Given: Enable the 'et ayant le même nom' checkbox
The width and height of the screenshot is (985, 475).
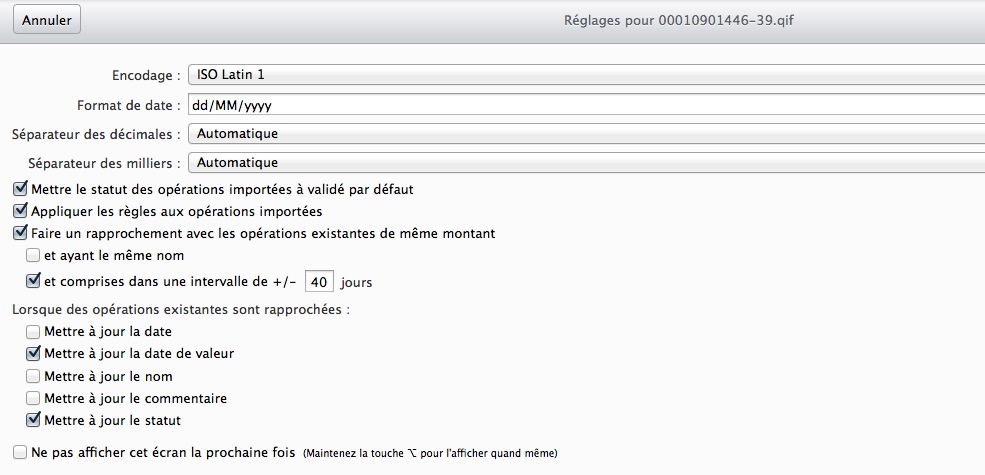Looking at the screenshot, I should point(33,256).
